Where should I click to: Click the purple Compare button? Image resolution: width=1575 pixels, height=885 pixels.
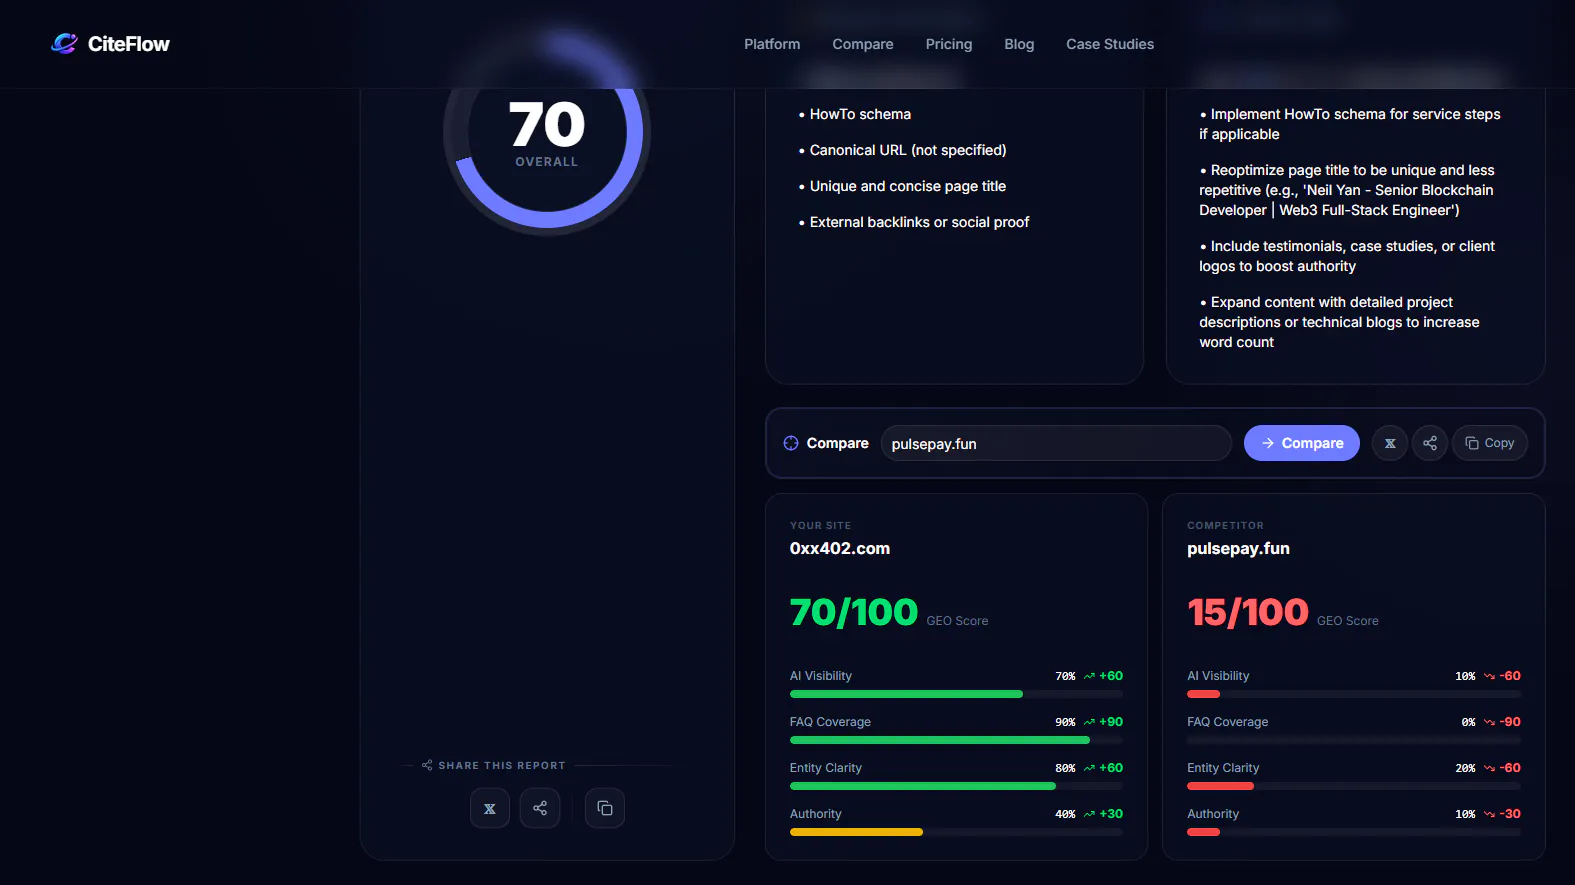click(1302, 443)
